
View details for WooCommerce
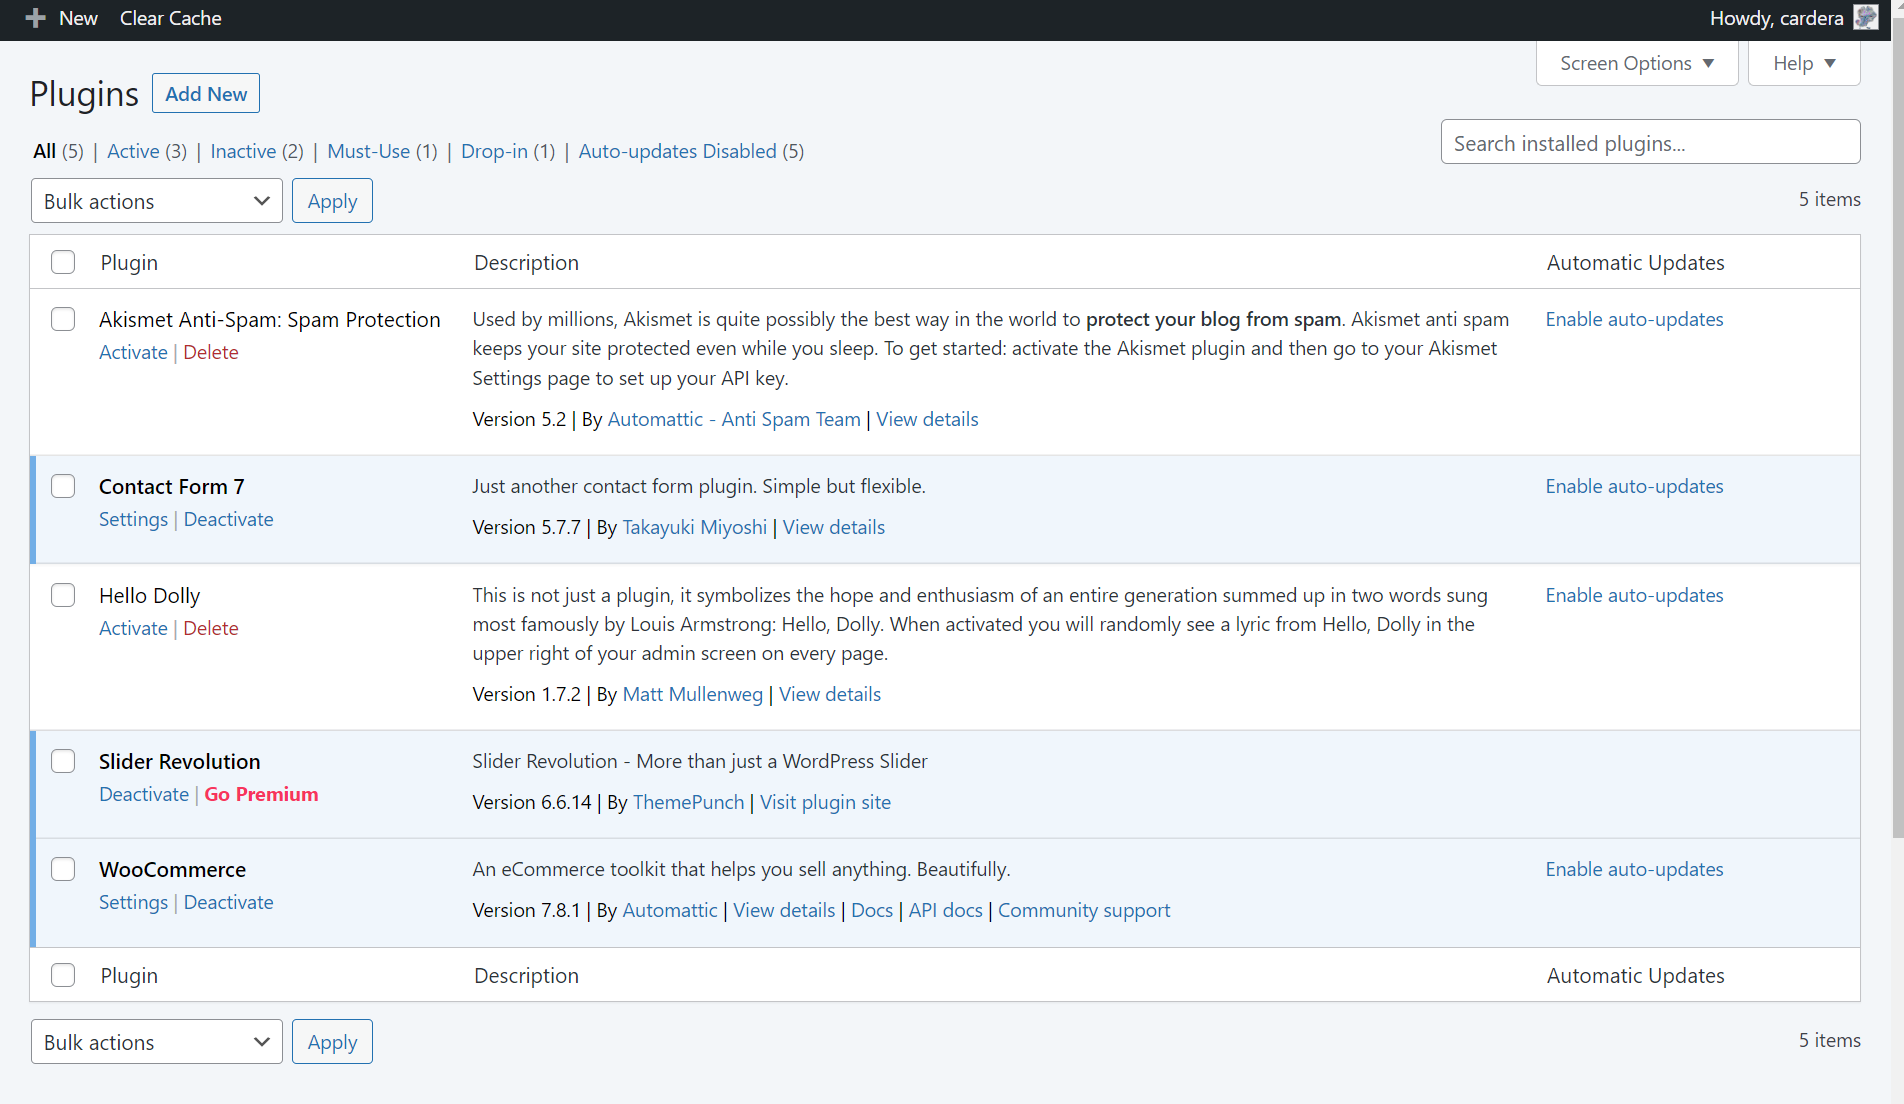[784, 910]
